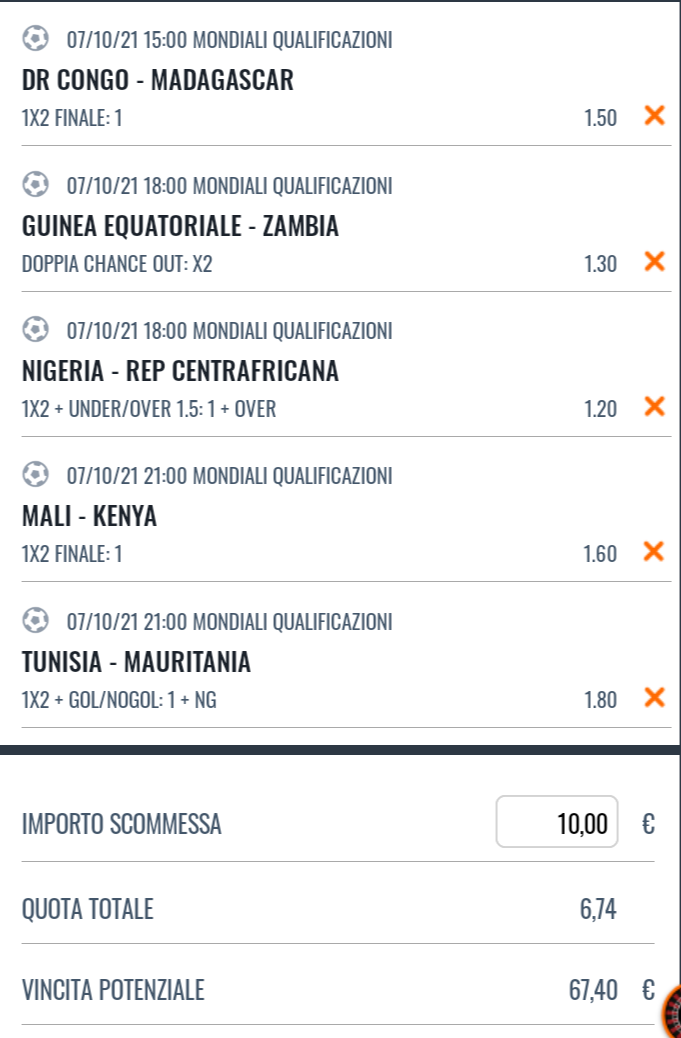The image size is (681, 1038).
Task: Click soccer ball icon beside DR Congo match
Action: click(36, 38)
